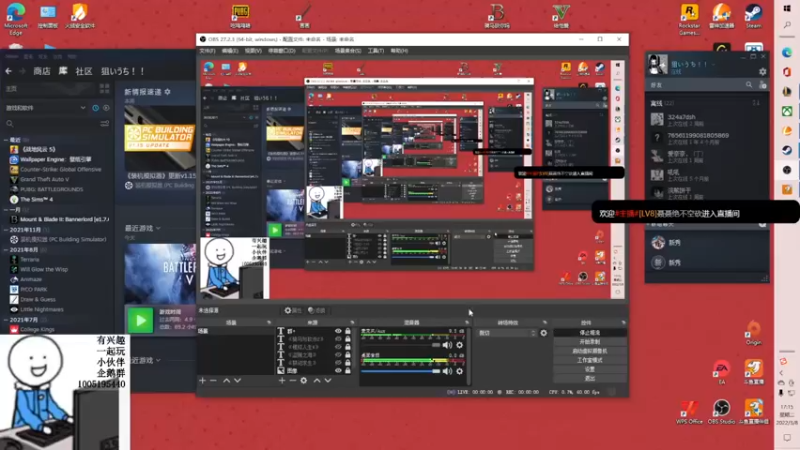Screen dimensions: 800x450
Task: Open desktop audio channel gear settings
Action: click(460, 371)
